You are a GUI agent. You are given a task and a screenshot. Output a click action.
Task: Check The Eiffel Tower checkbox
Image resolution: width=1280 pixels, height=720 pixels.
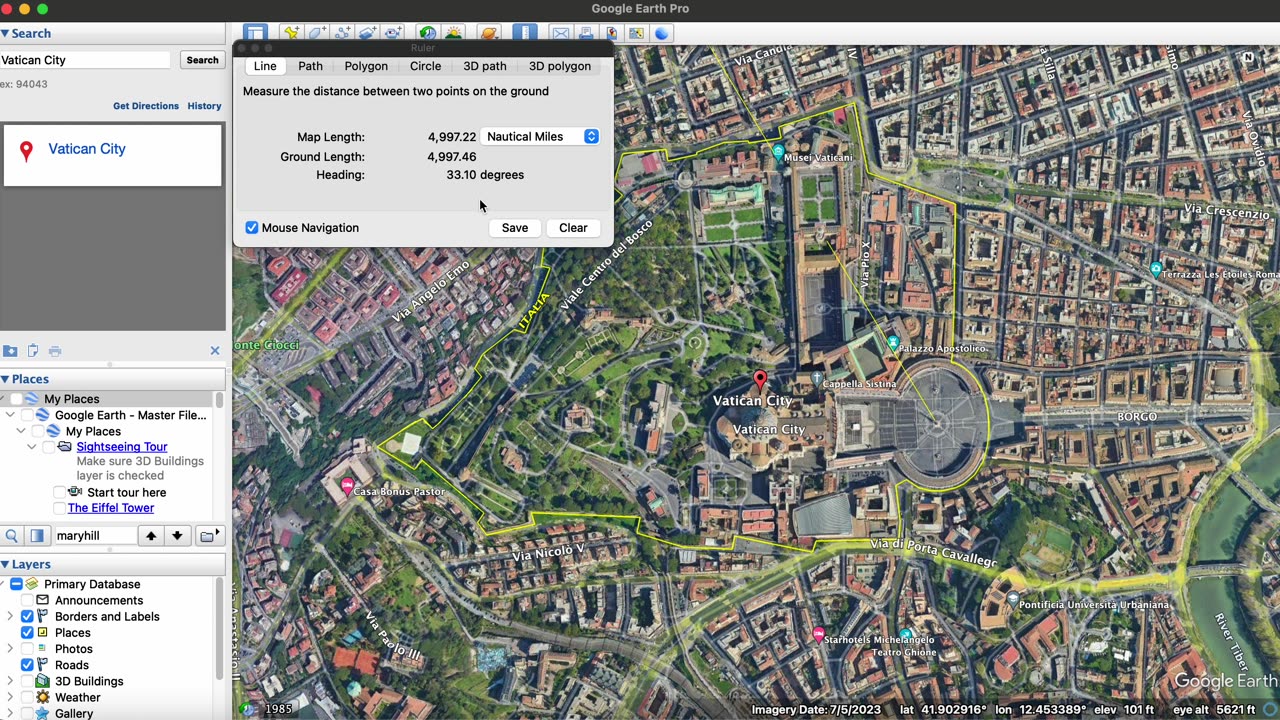[x=59, y=508]
